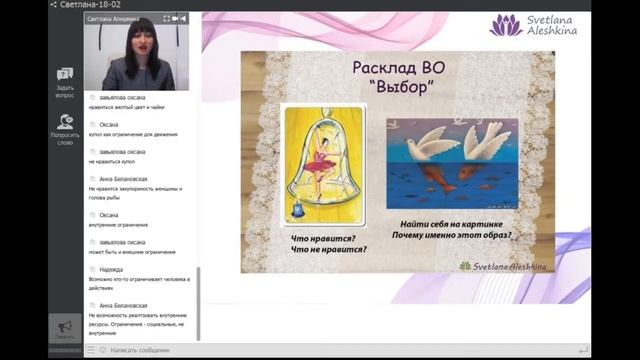Click the megaphone Говорить button
Viewport: 640px width, 360px height.
click(x=65, y=328)
